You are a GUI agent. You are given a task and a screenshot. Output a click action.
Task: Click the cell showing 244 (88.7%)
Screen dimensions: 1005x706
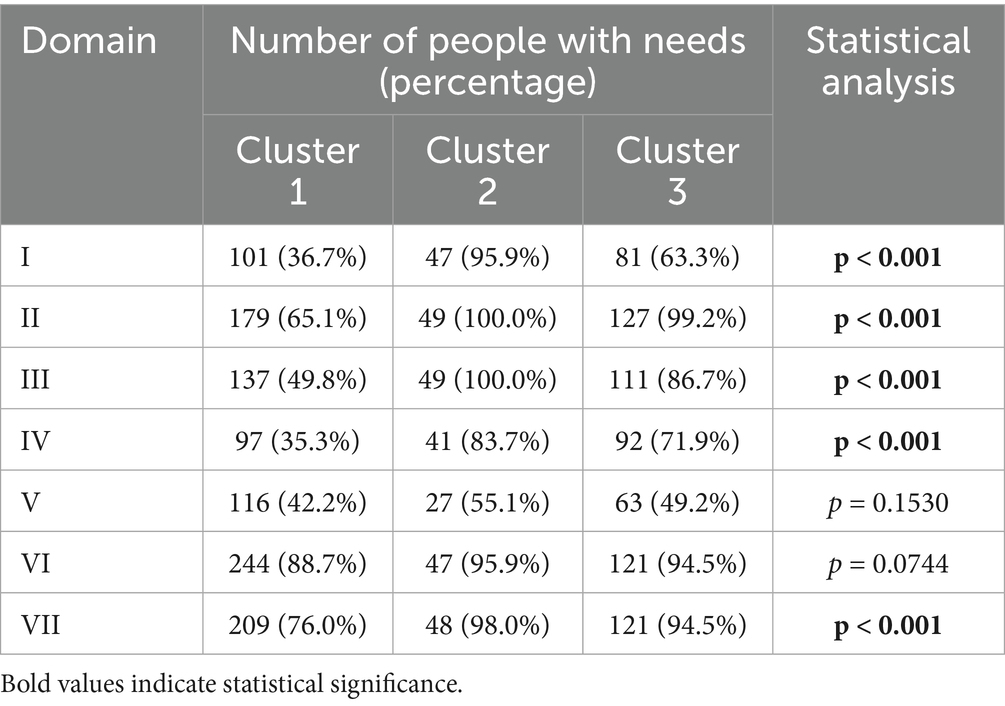click(297, 564)
